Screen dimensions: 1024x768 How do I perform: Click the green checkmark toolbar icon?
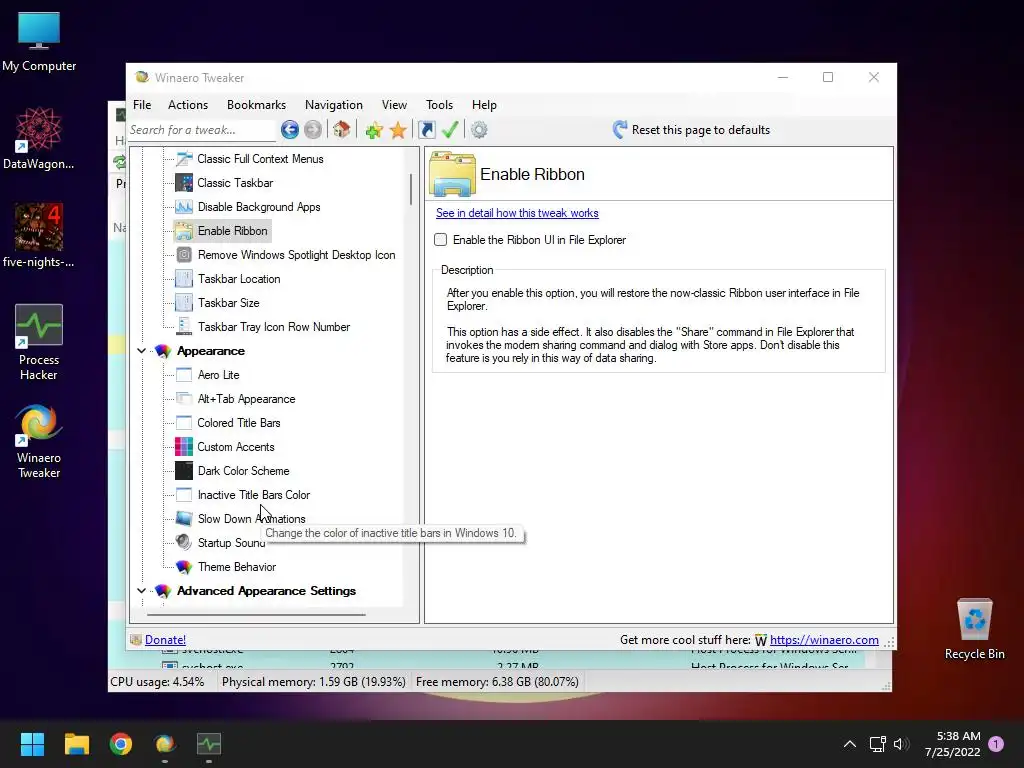click(x=450, y=130)
